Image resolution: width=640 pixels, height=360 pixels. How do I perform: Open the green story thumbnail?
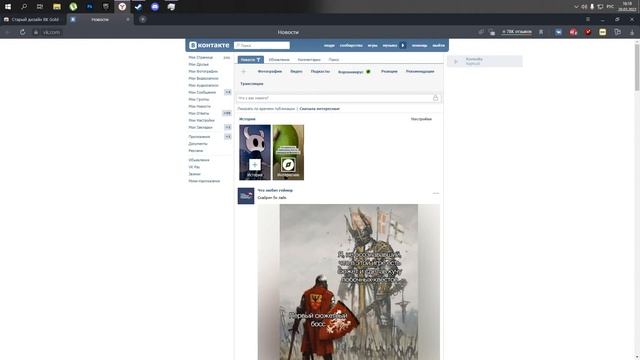(288, 152)
